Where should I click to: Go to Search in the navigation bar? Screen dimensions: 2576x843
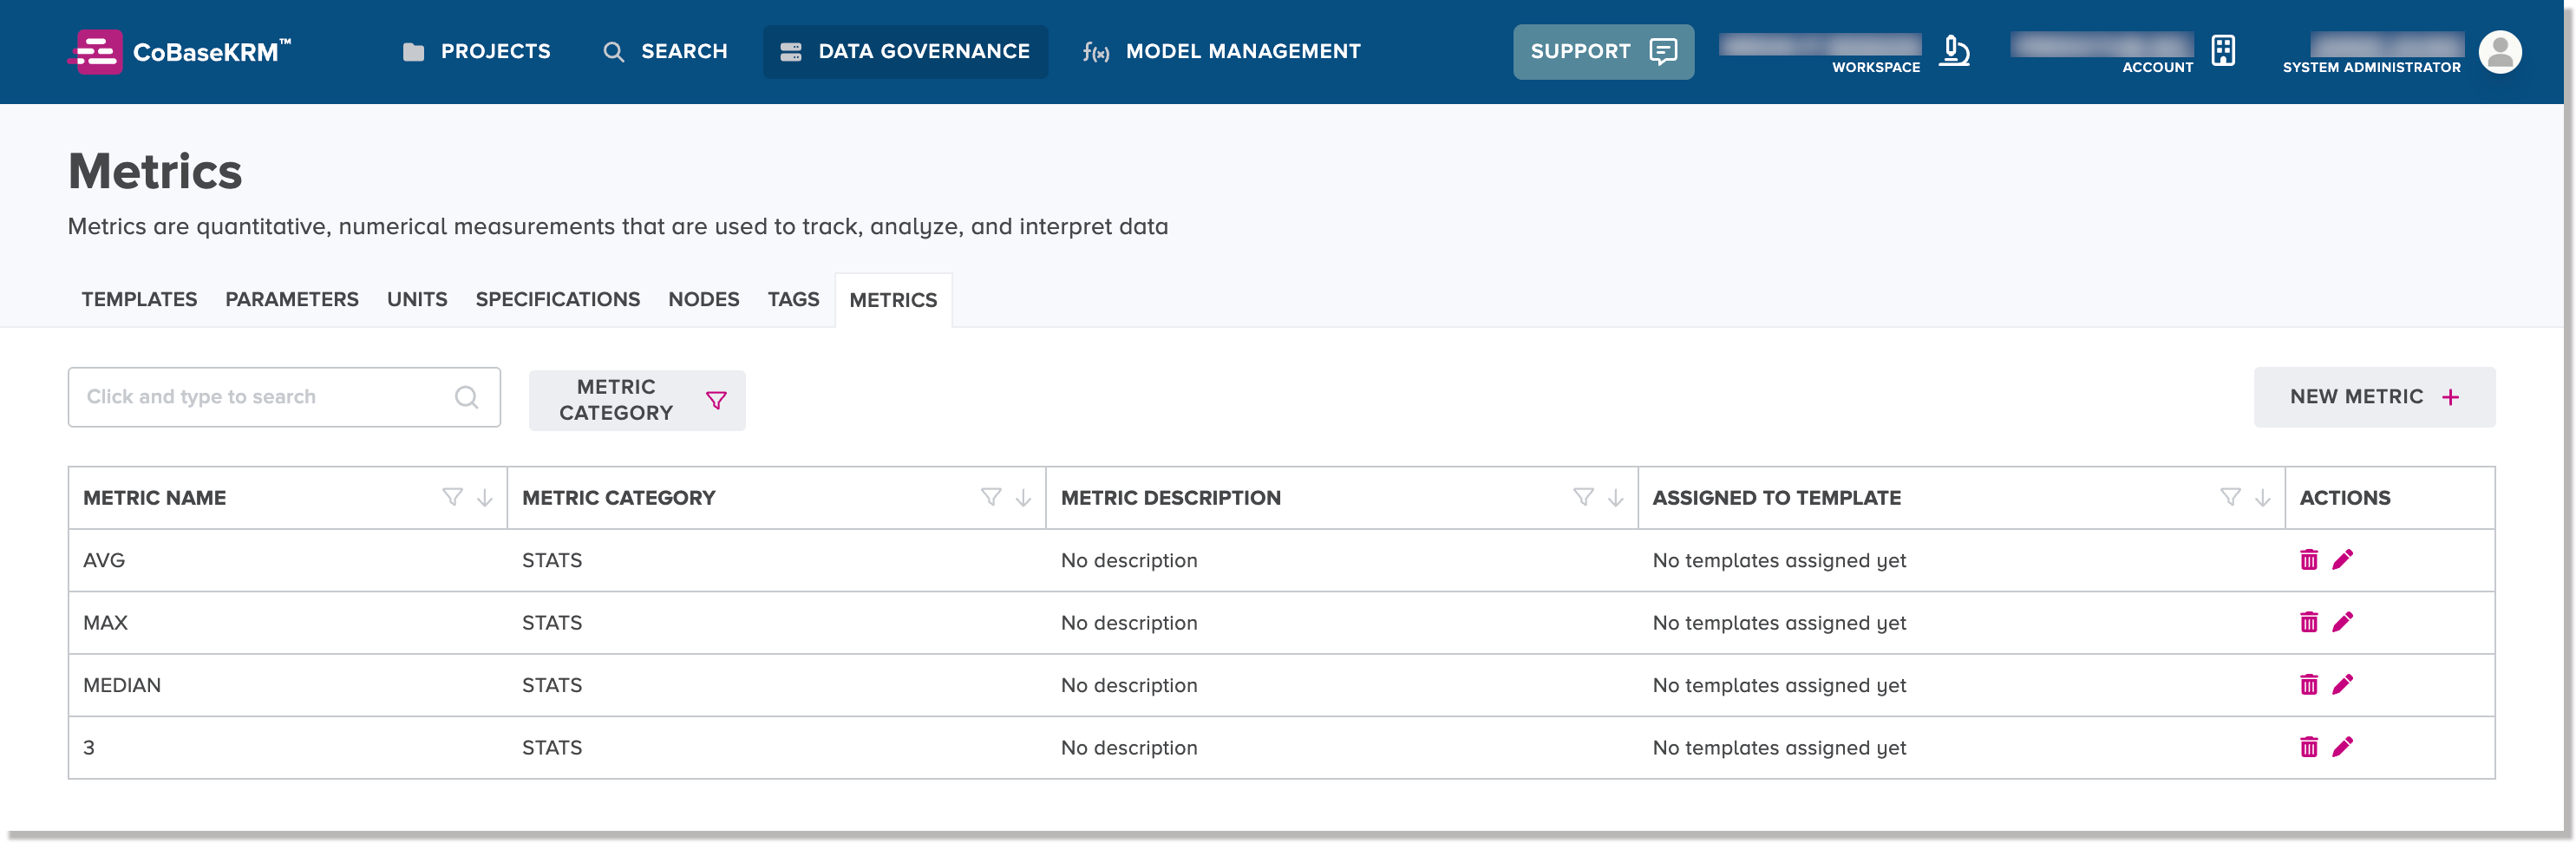coord(665,51)
